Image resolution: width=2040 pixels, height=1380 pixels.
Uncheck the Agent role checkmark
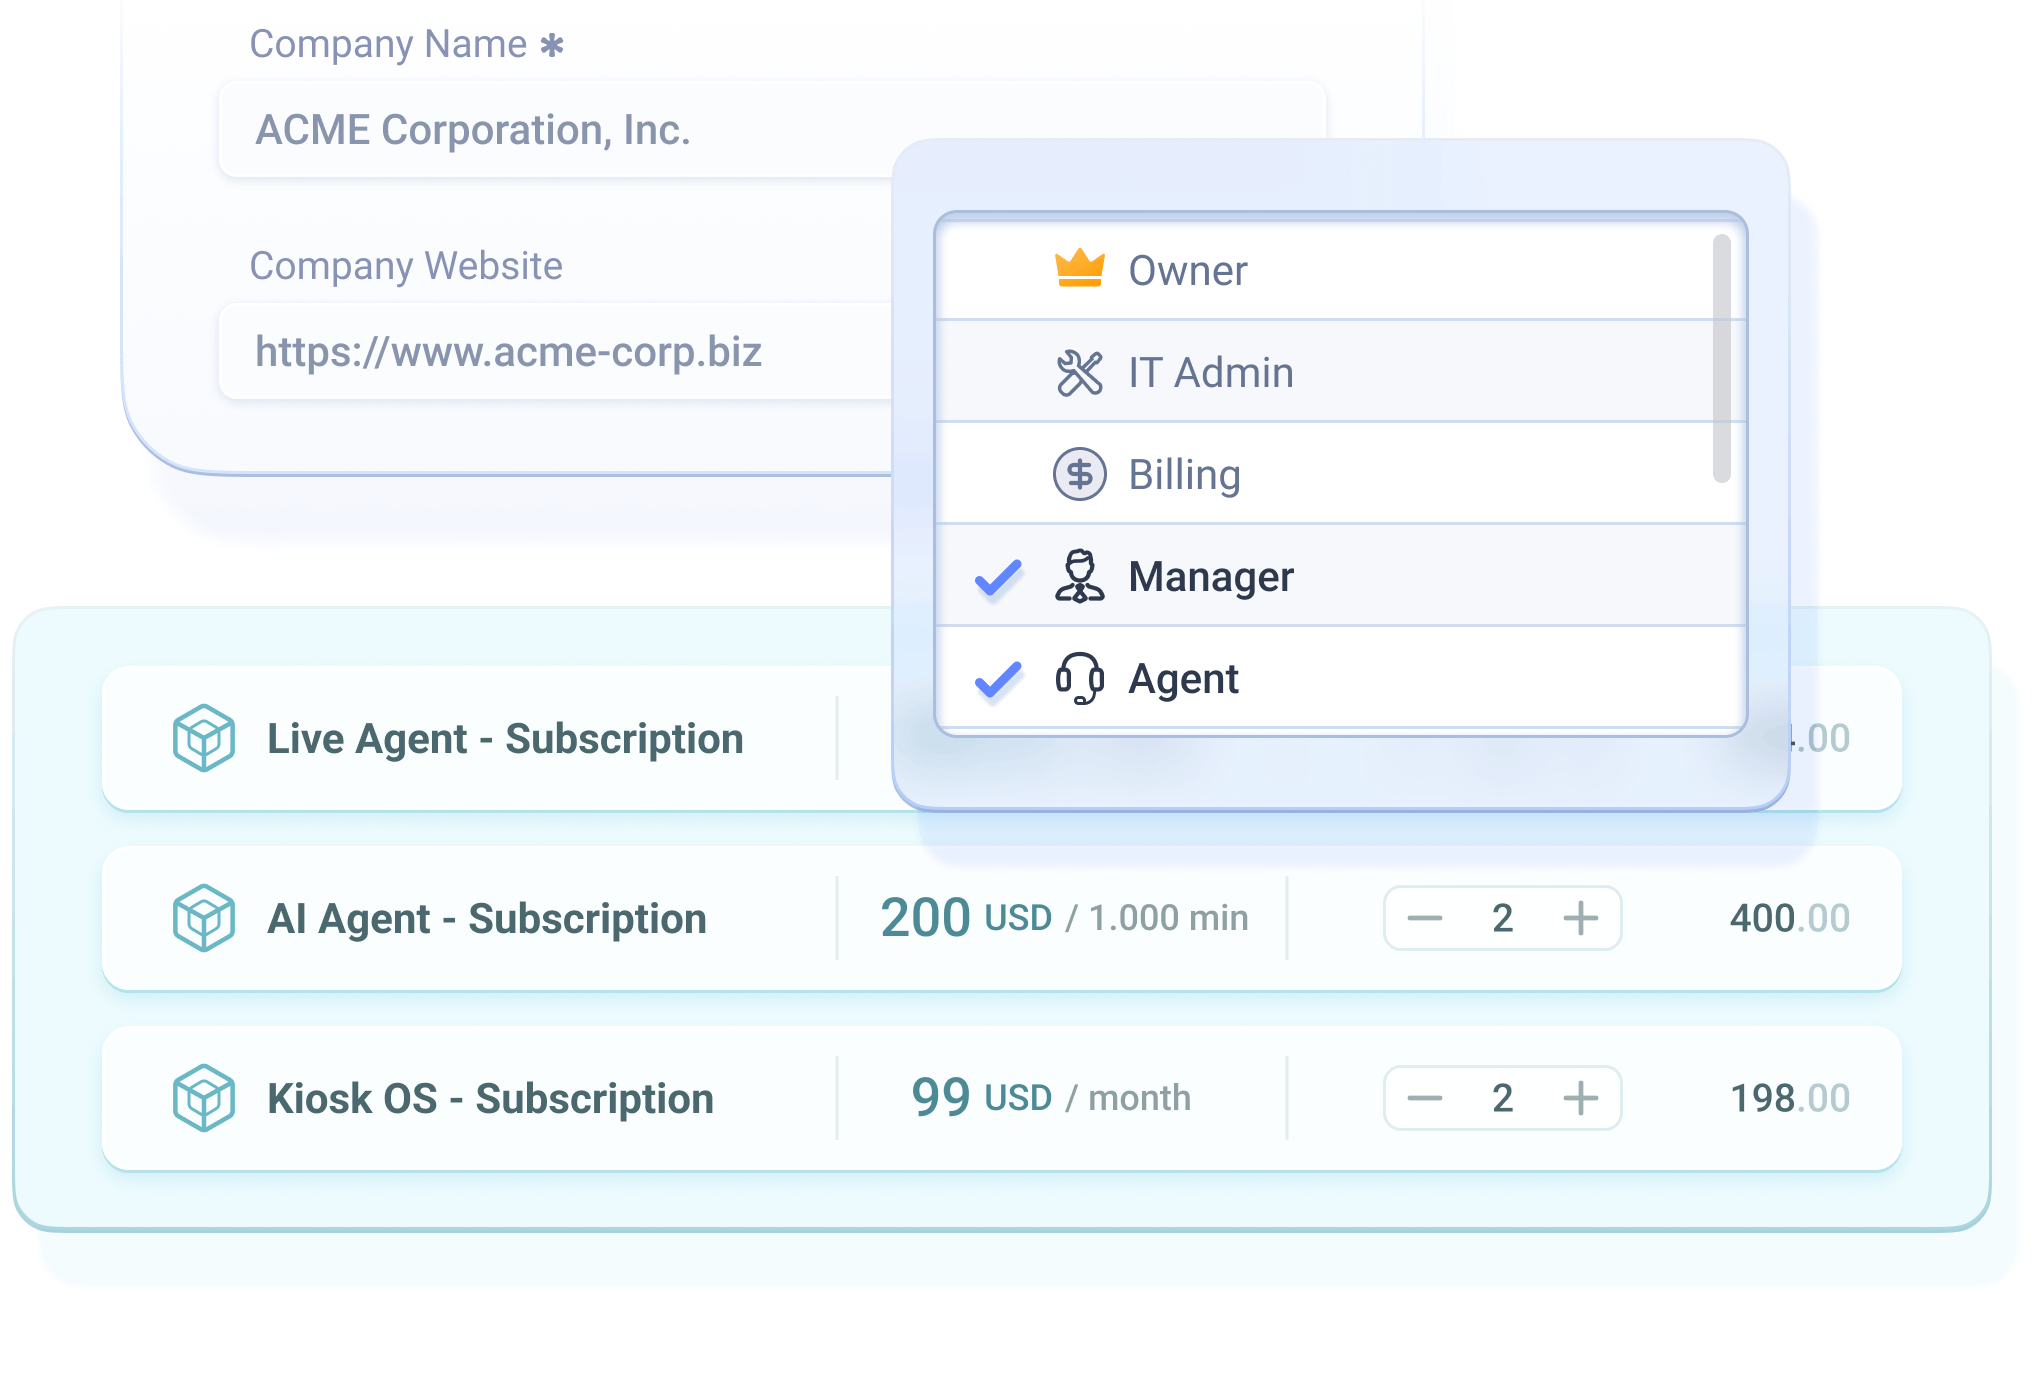click(998, 680)
